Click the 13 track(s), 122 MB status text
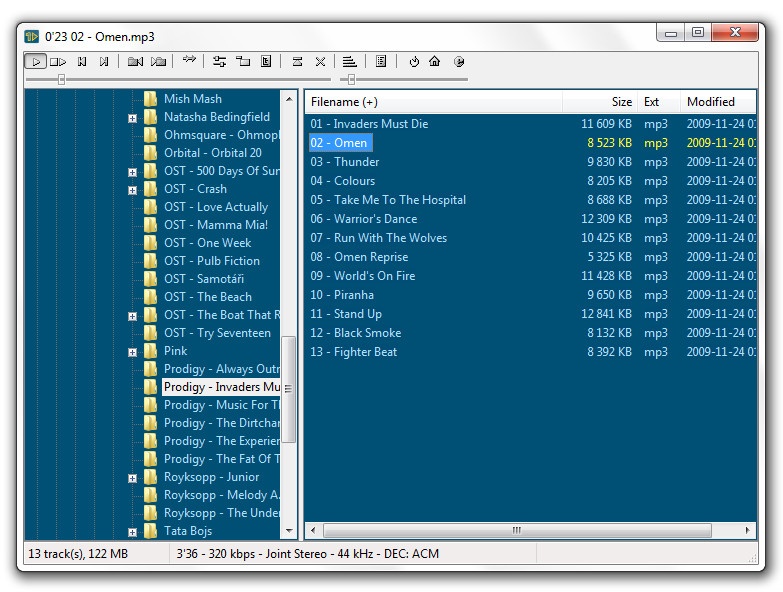 coord(78,554)
